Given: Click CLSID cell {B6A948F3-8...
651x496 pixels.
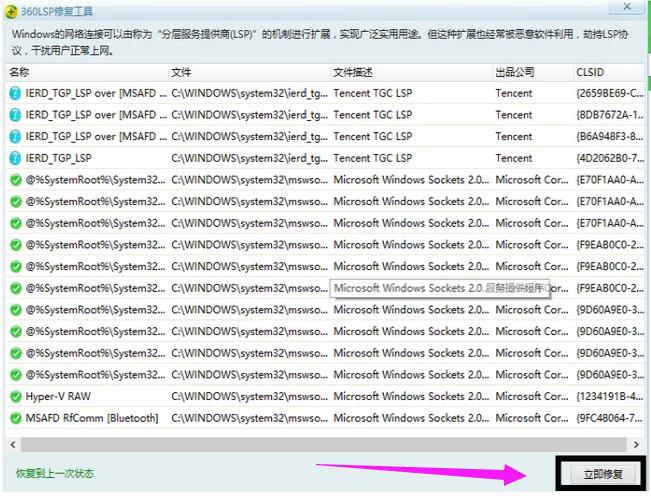Looking at the screenshot, I should click(x=610, y=136).
